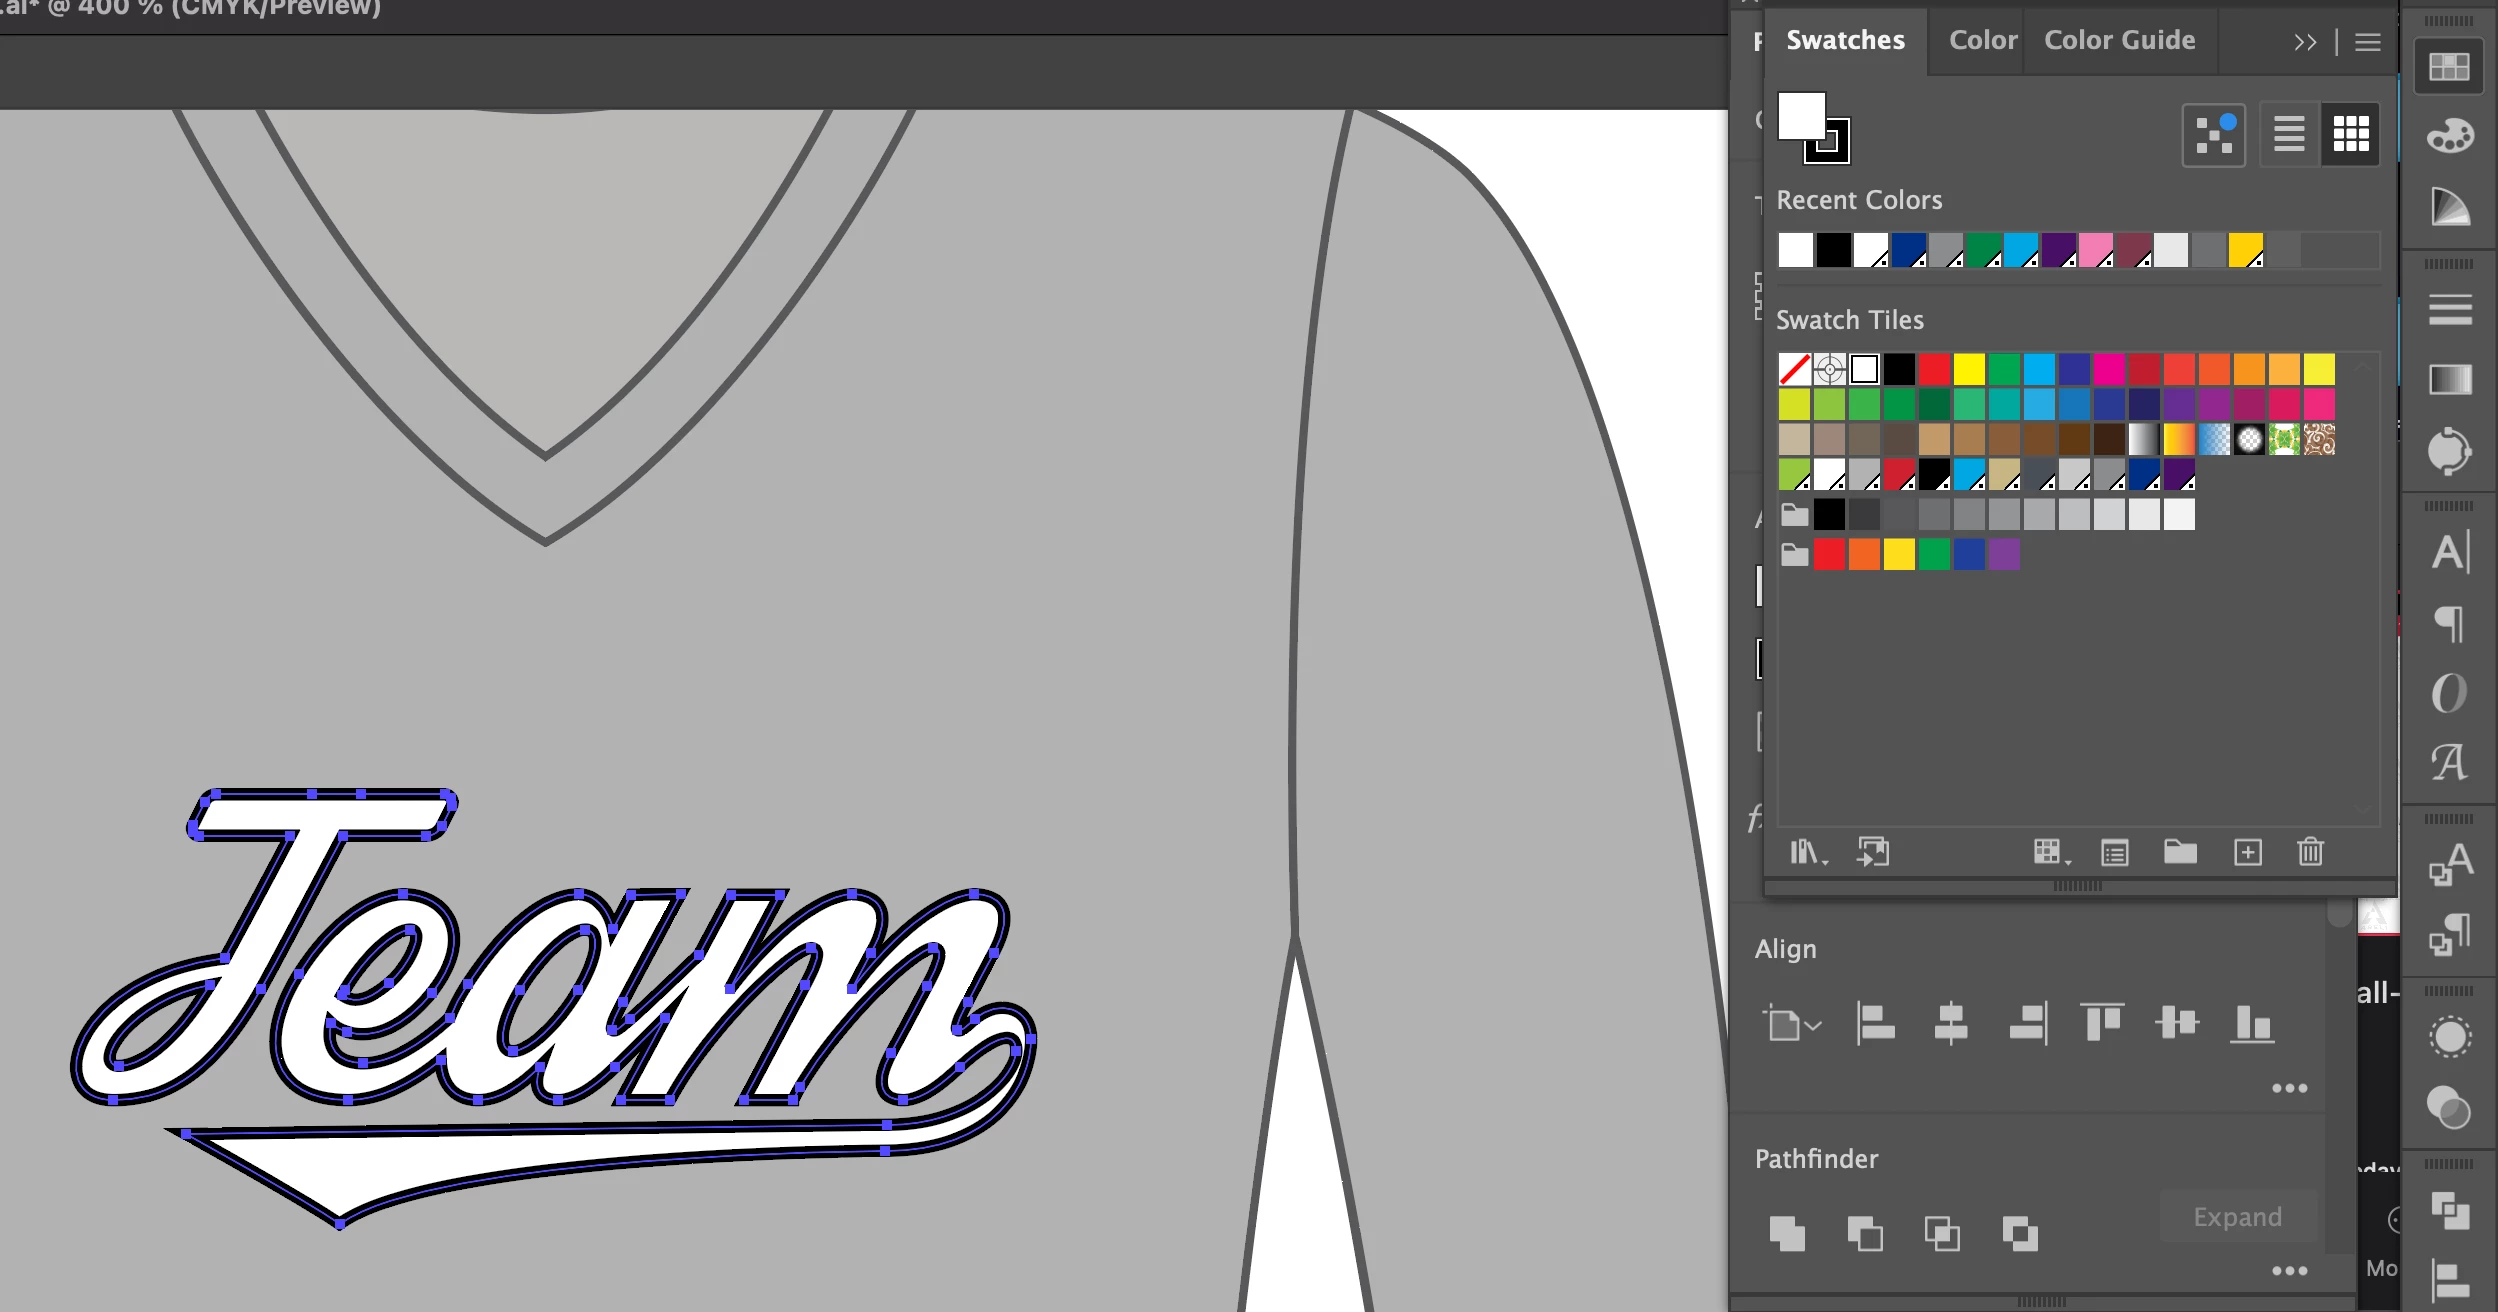Pick the red swatch in Swatch Tiles
2498x1312 pixels.
pos(1934,369)
